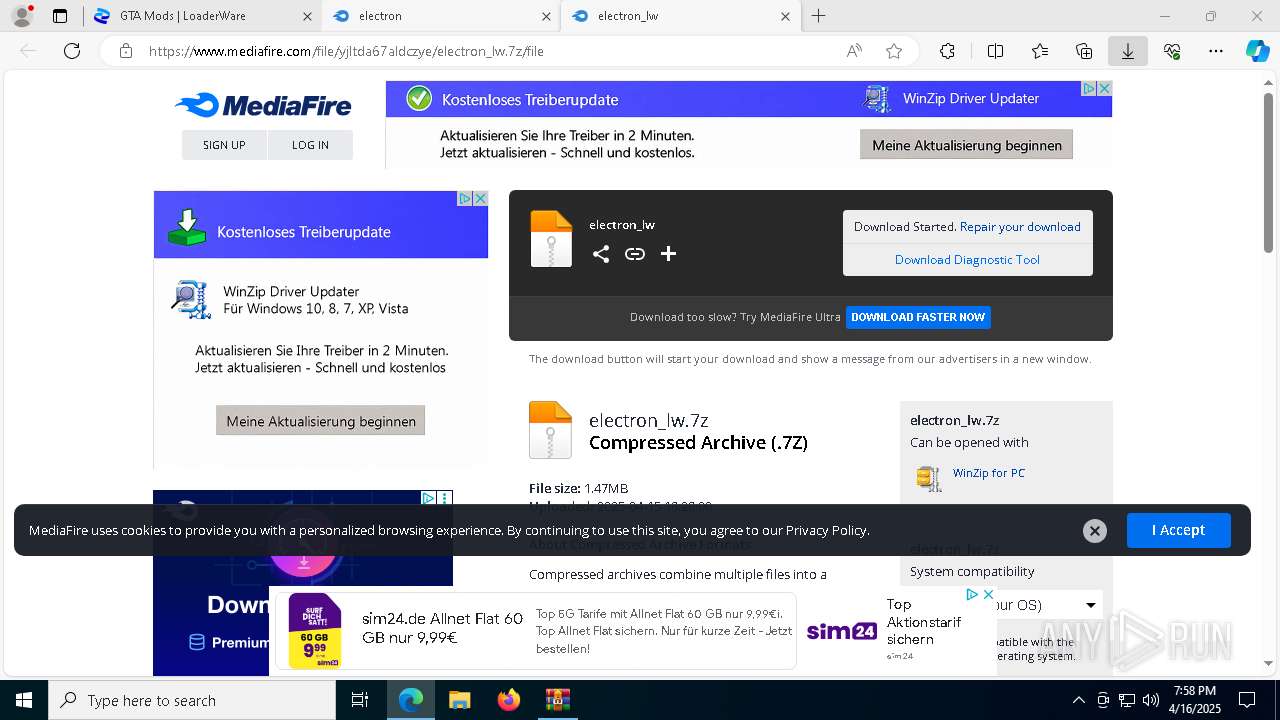The image size is (1280, 720).
Task: Add this page to favorites
Action: pyautogui.click(x=894, y=51)
